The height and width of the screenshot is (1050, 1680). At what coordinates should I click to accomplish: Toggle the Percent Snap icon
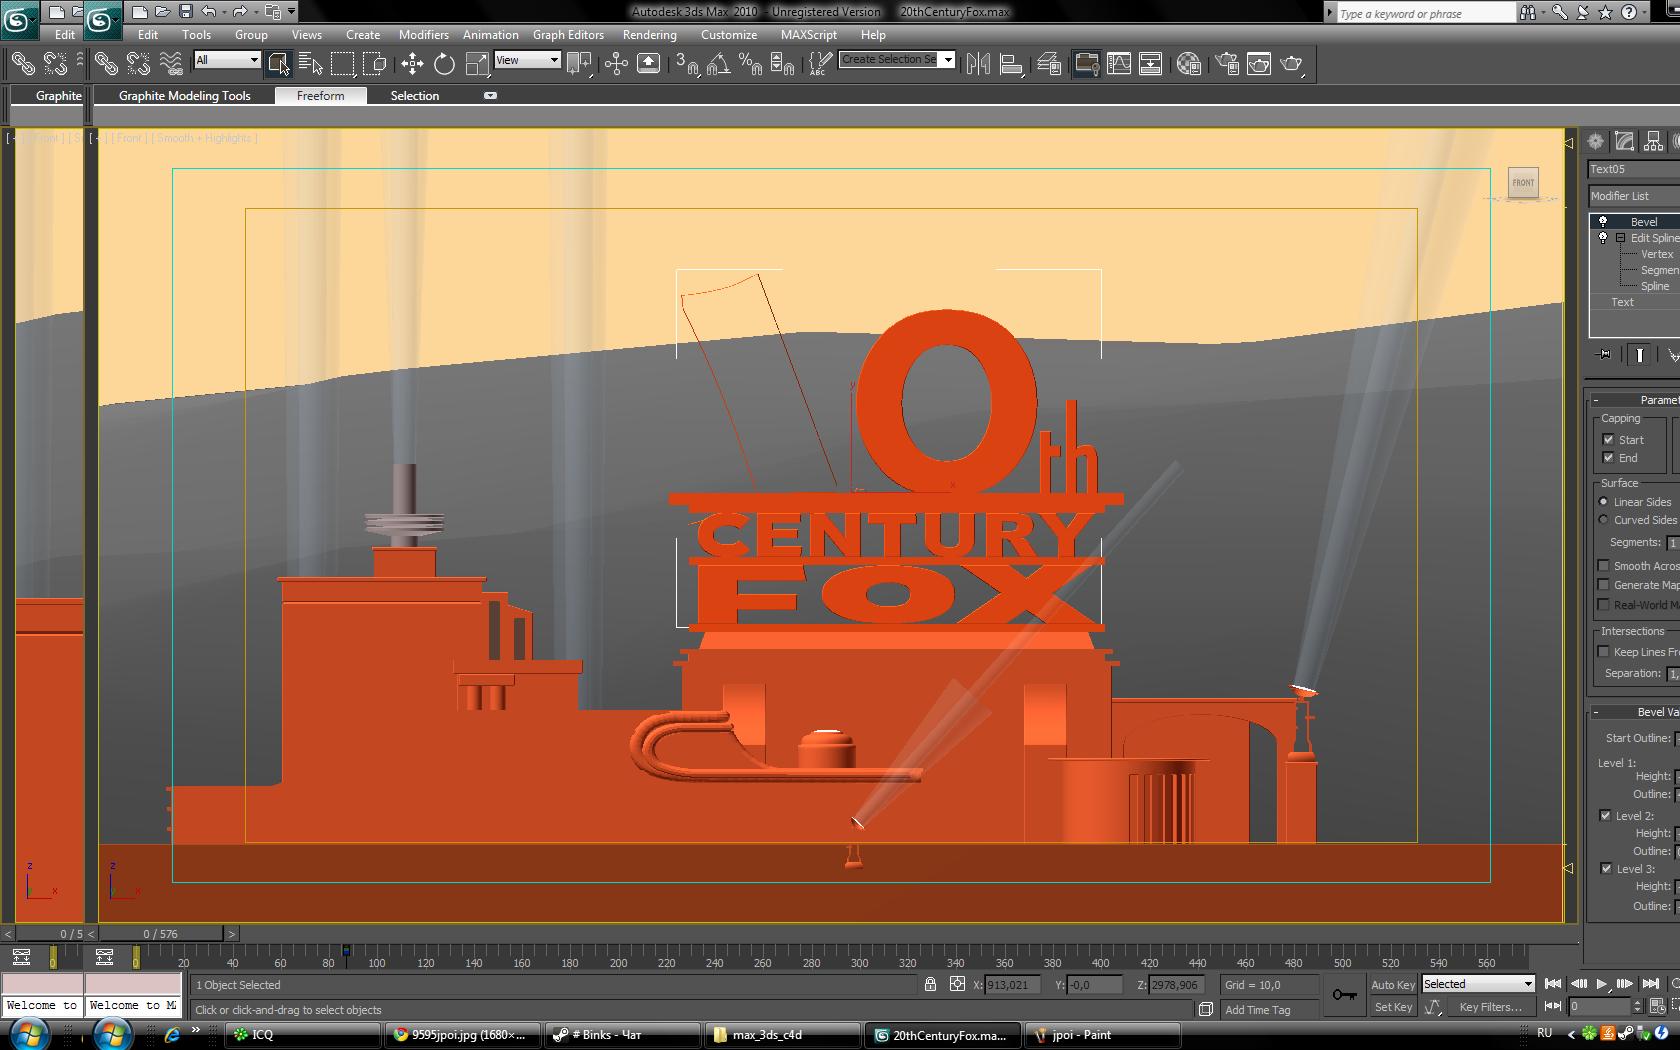pos(750,64)
